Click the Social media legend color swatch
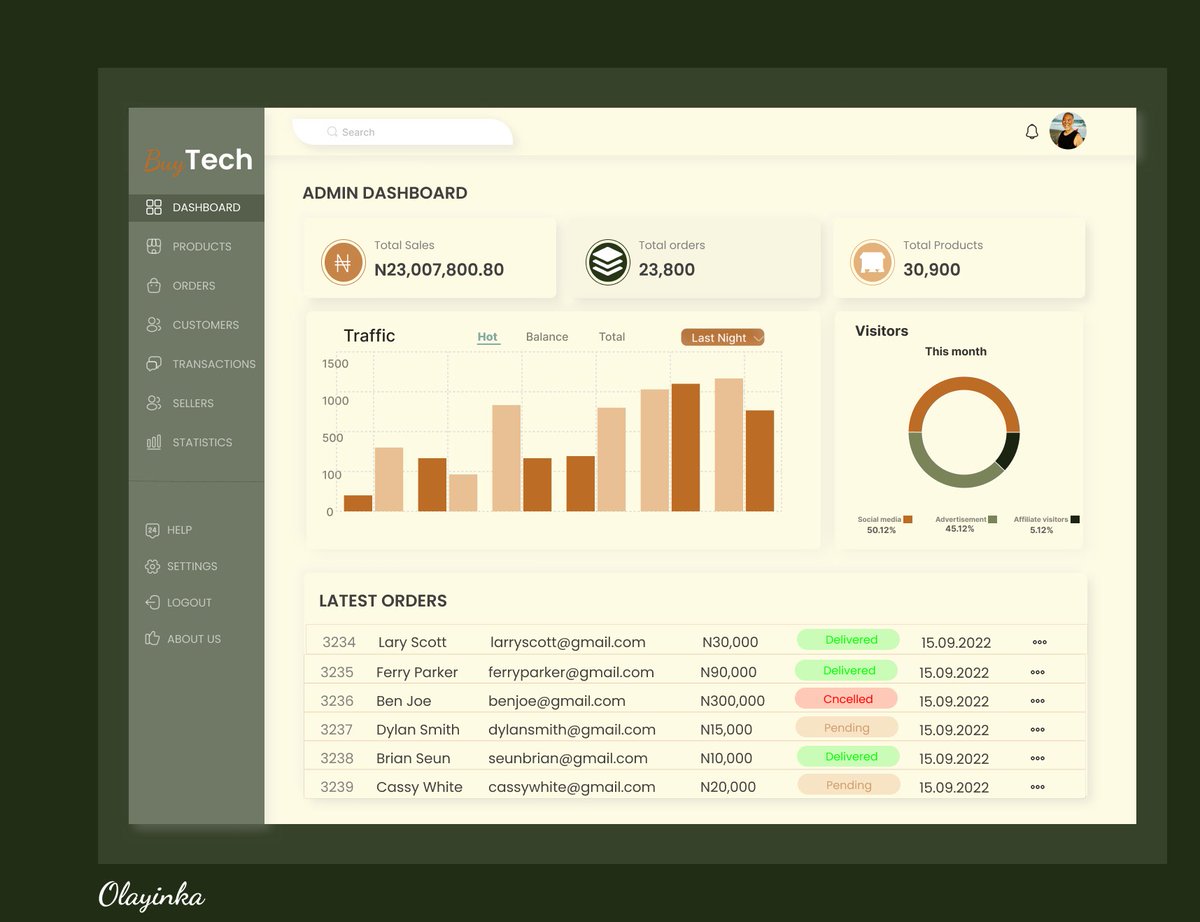Image resolution: width=1200 pixels, height=922 pixels. 909,519
